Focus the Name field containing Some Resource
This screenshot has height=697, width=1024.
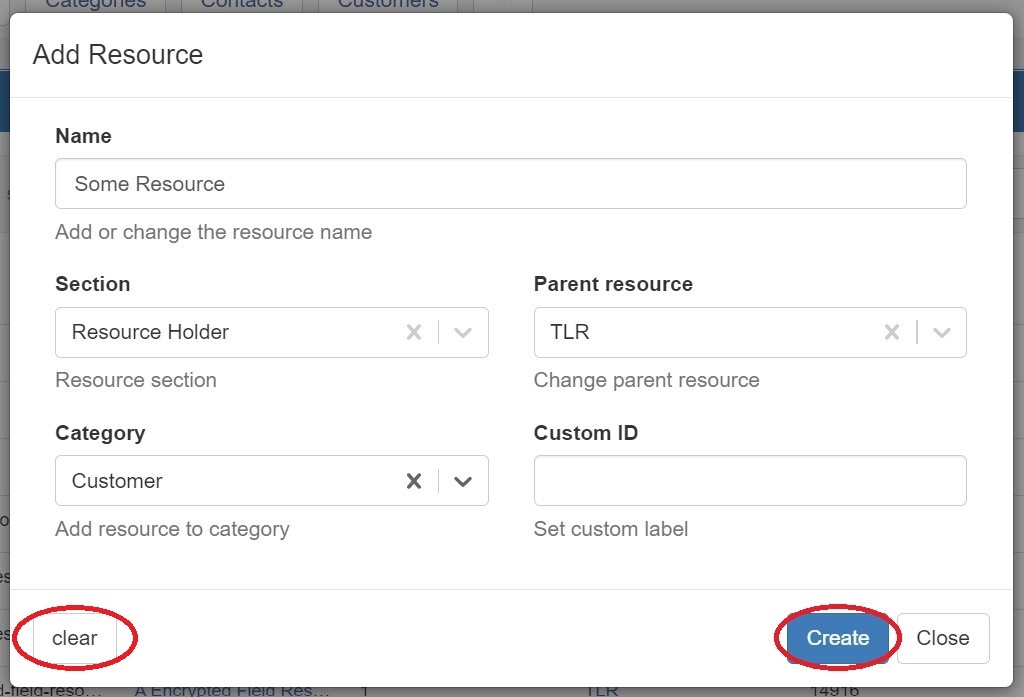click(510, 184)
